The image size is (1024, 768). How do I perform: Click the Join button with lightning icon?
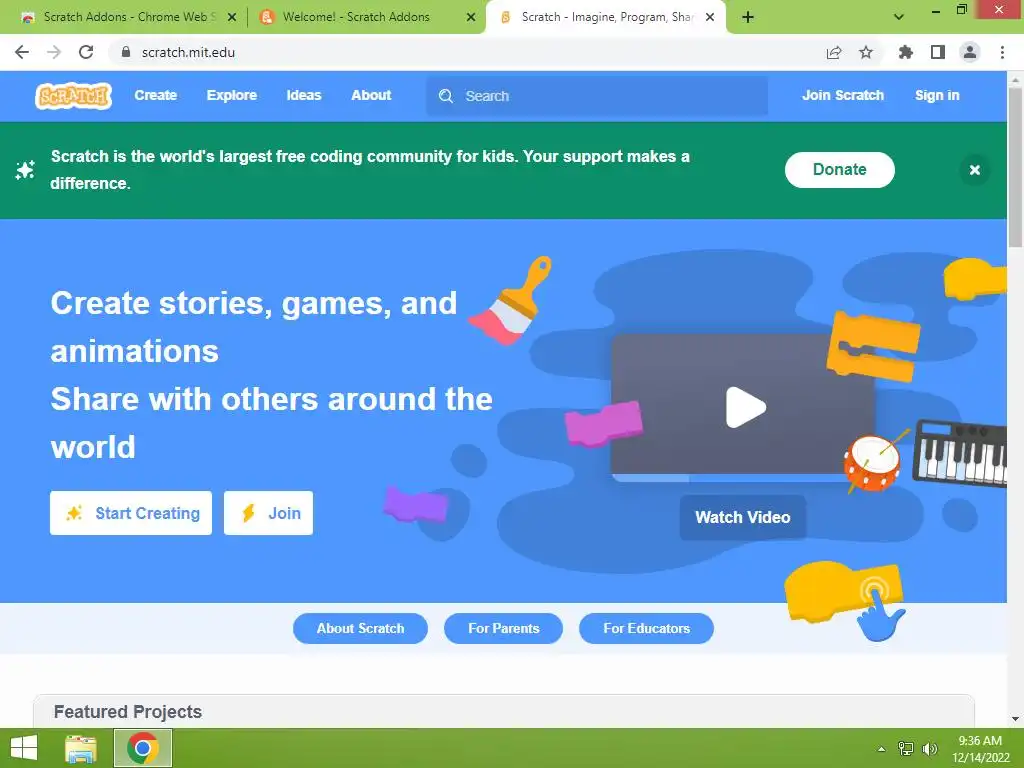click(268, 513)
